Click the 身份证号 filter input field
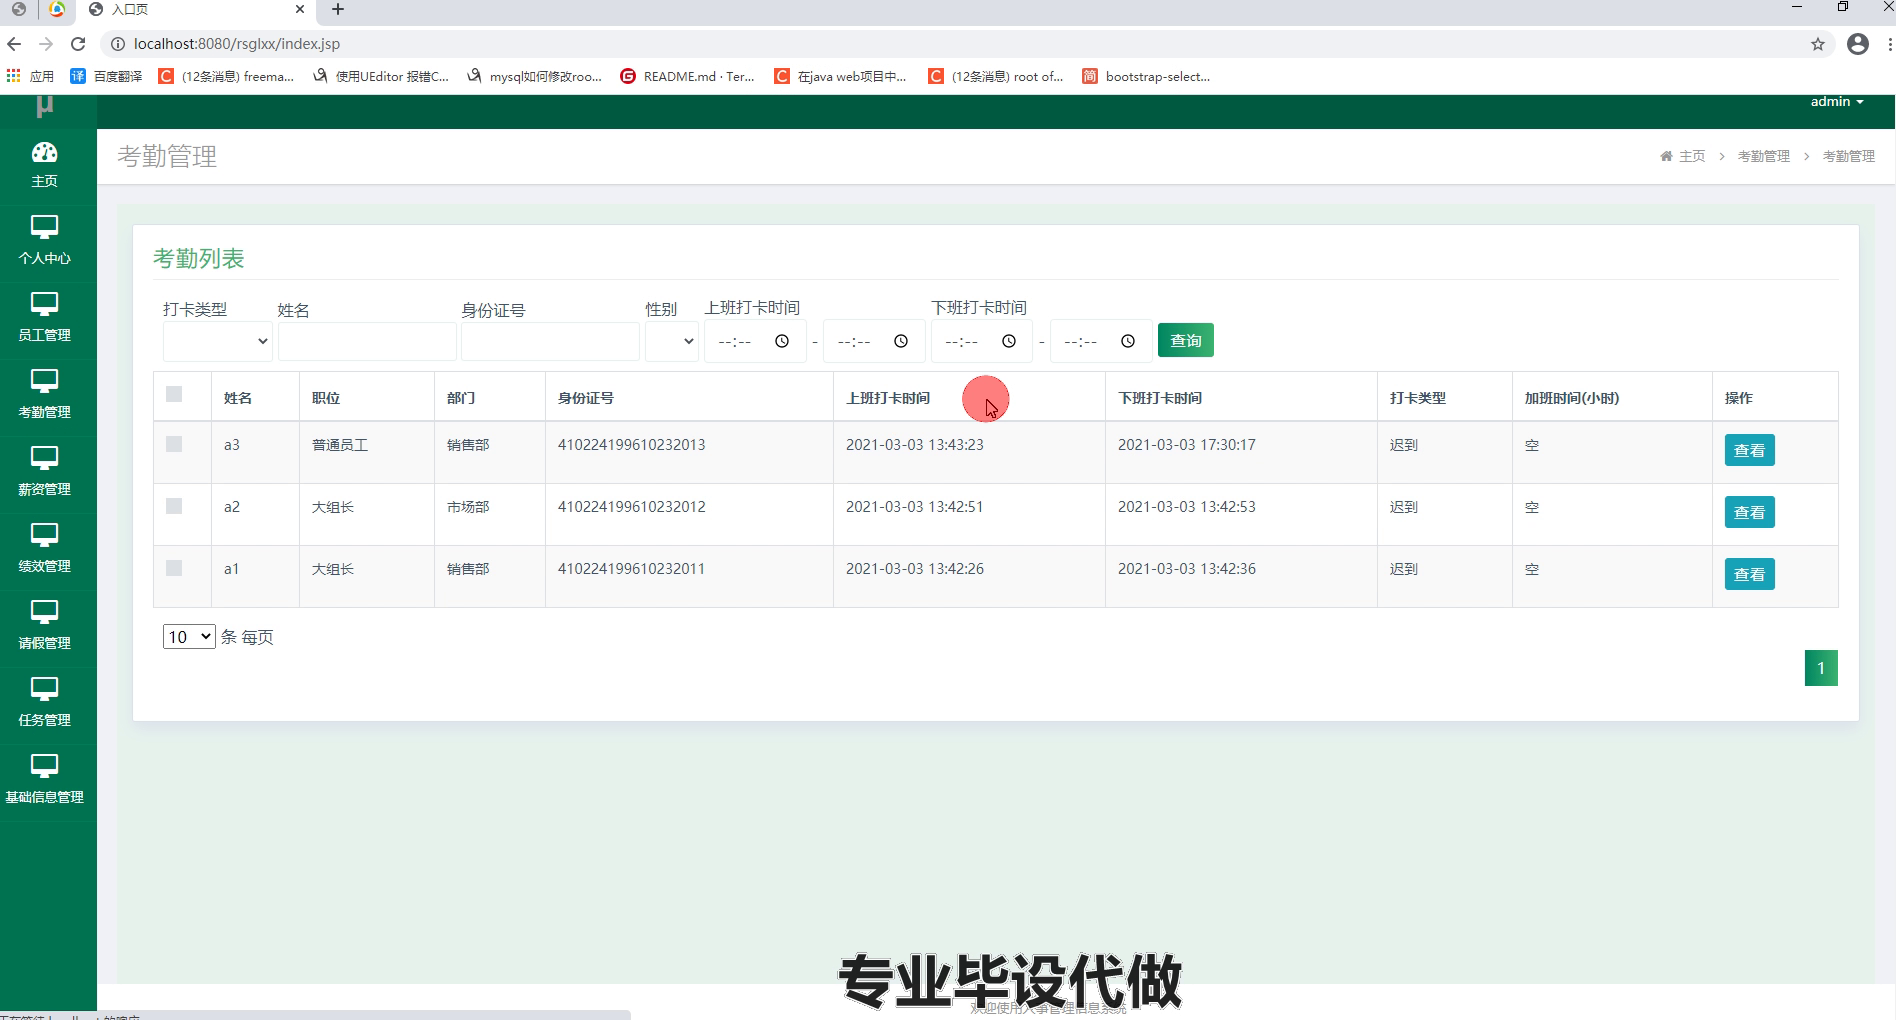 [550, 341]
